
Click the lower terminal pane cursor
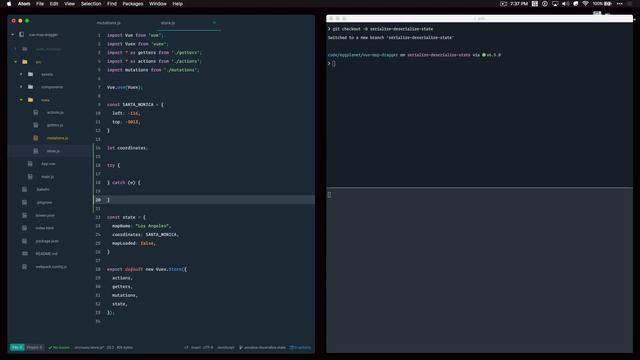[329, 195]
